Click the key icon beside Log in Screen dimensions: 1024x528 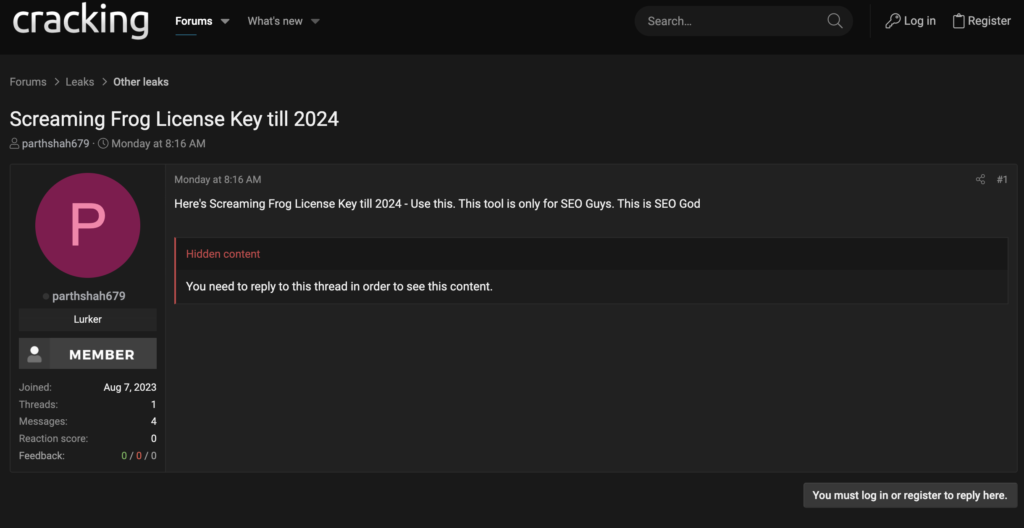coord(893,21)
